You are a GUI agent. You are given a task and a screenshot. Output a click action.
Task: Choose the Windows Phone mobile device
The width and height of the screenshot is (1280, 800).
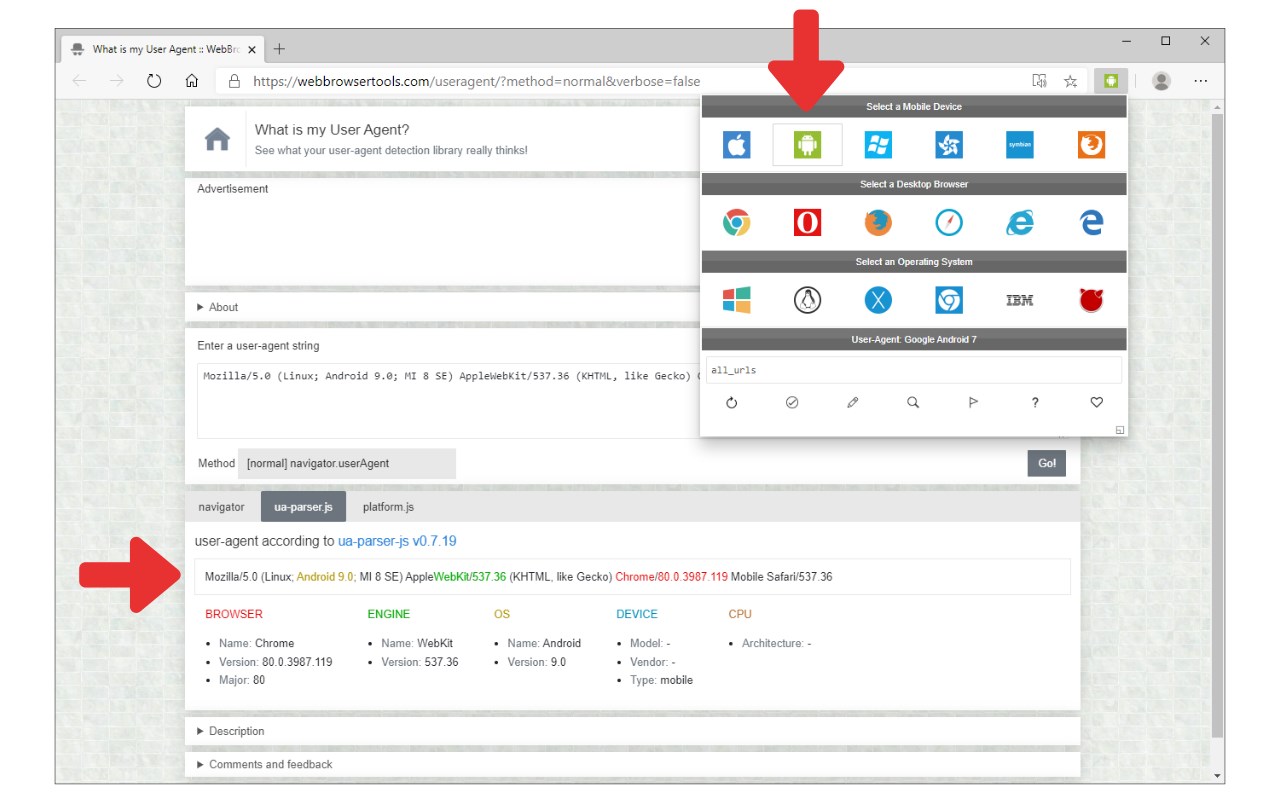click(878, 145)
